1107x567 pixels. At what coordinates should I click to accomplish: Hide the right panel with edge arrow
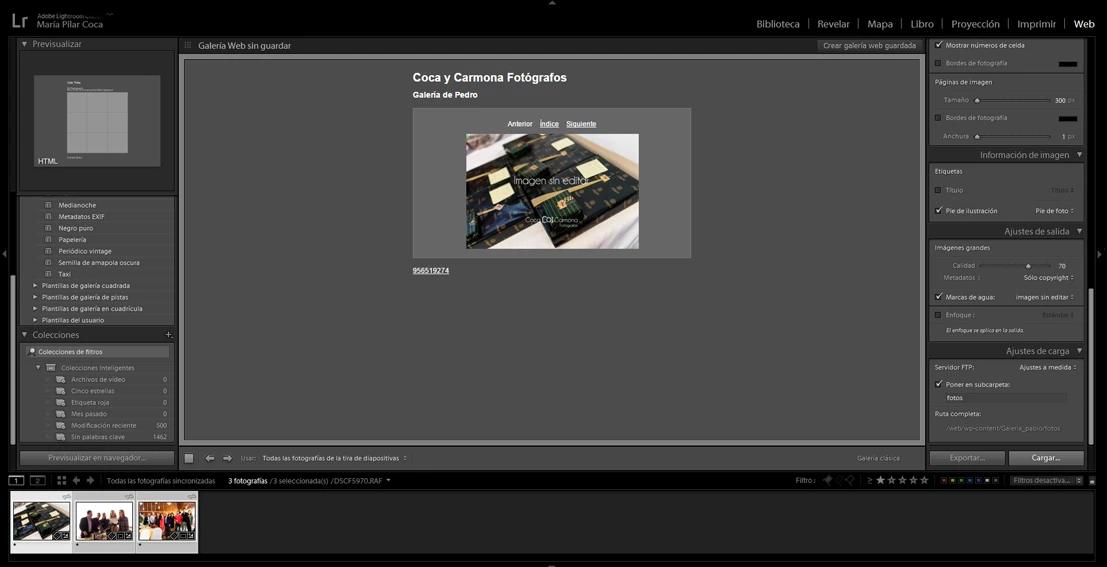[x=1100, y=253]
